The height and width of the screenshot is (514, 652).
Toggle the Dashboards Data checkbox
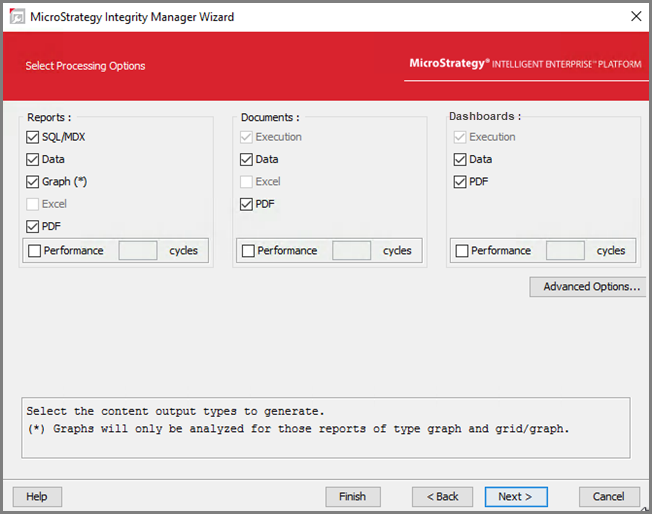tap(461, 159)
